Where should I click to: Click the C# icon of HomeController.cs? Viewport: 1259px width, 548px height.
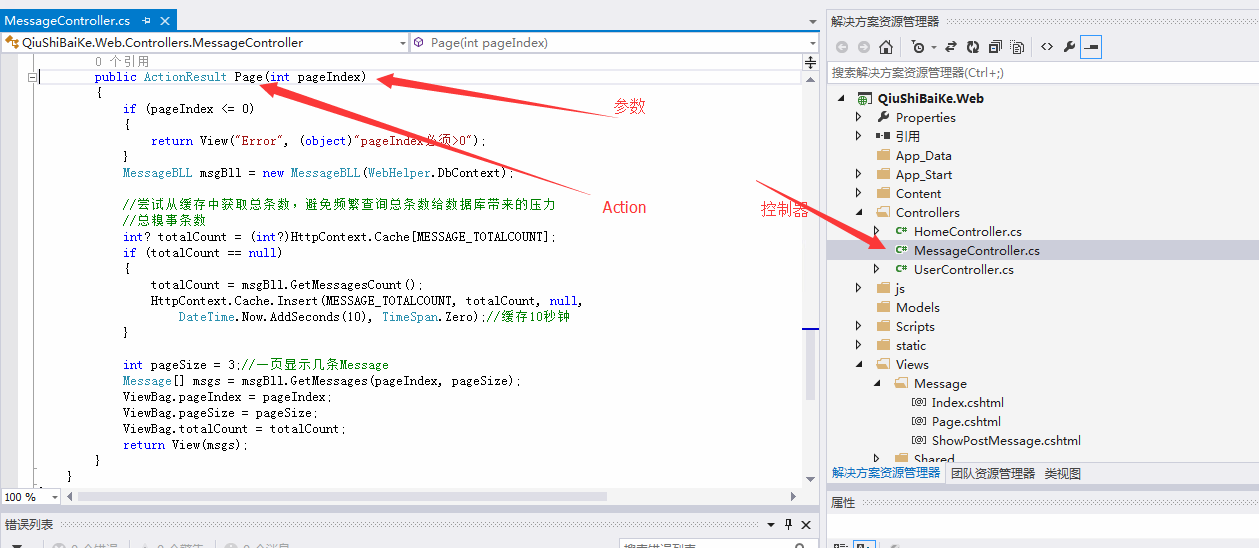[x=901, y=231]
